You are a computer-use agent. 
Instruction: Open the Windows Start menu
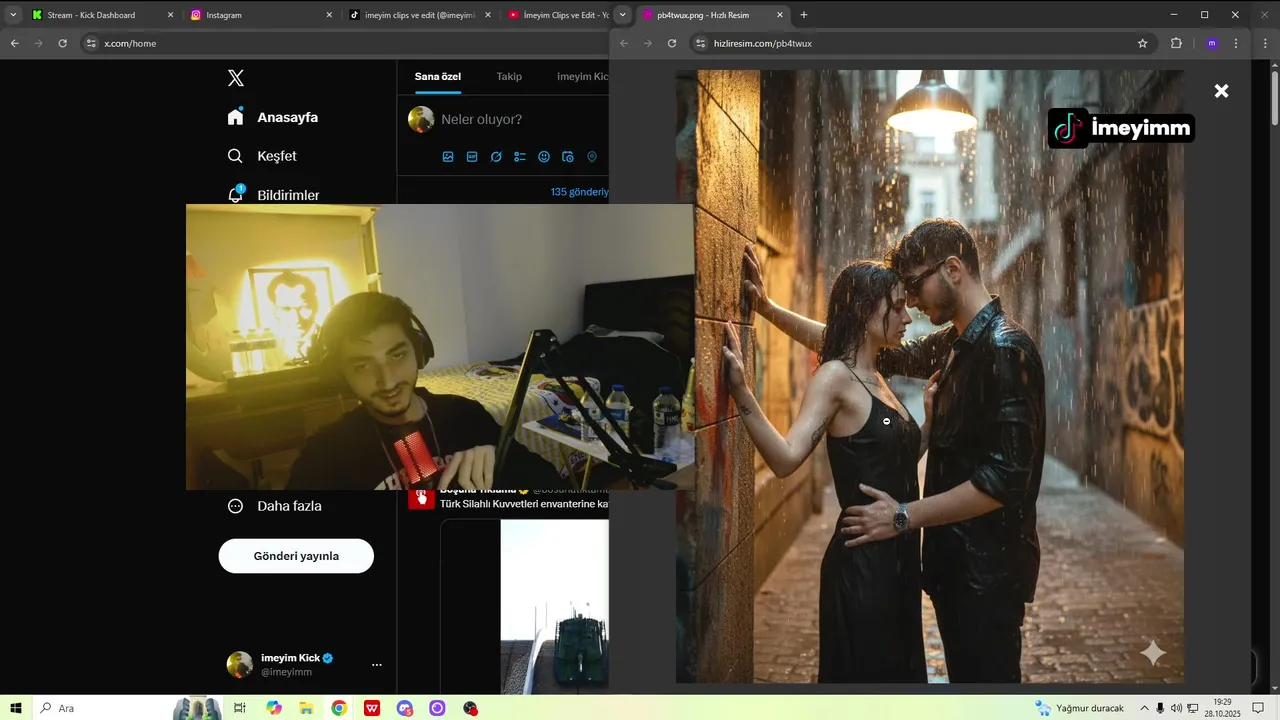coord(16,708)
